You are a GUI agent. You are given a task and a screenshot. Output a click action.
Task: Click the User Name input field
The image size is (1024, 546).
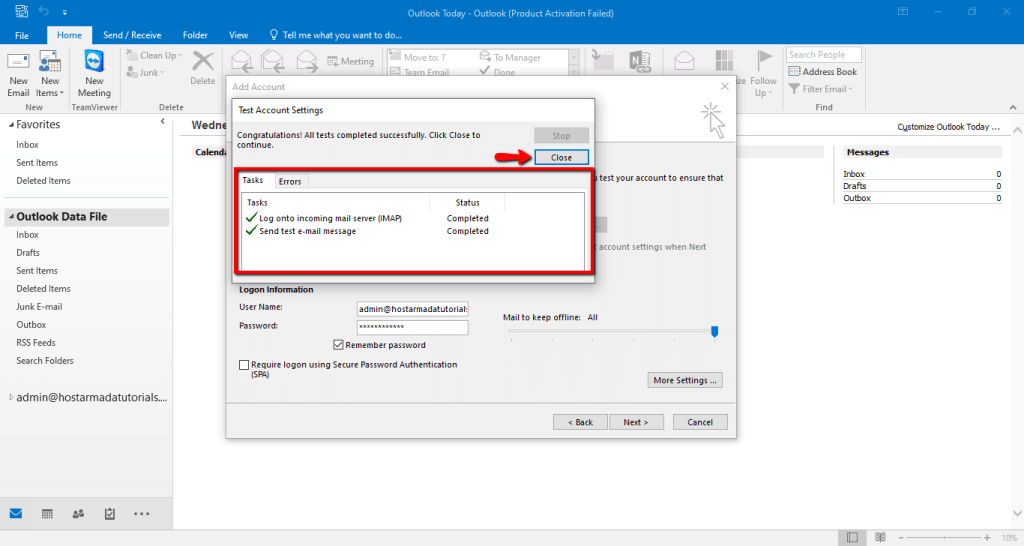[x=413, y=308]
